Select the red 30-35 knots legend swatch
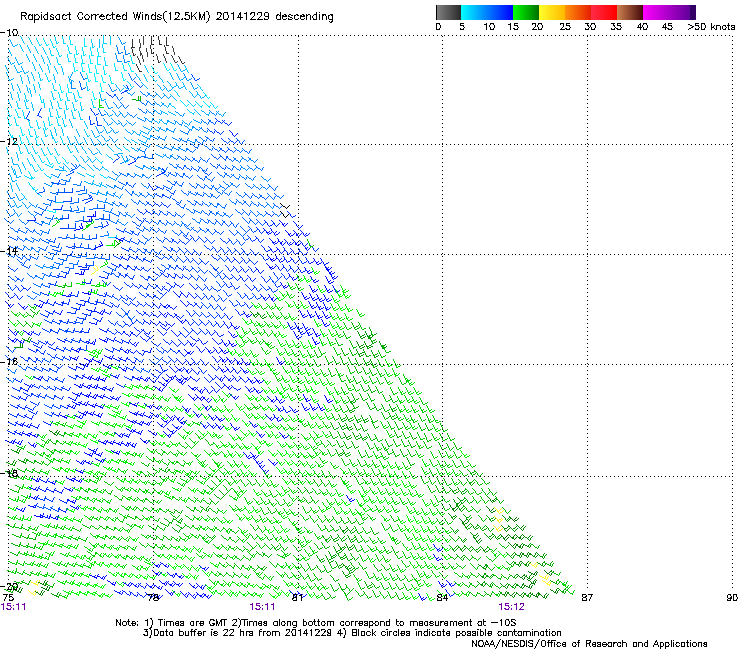 604,12
